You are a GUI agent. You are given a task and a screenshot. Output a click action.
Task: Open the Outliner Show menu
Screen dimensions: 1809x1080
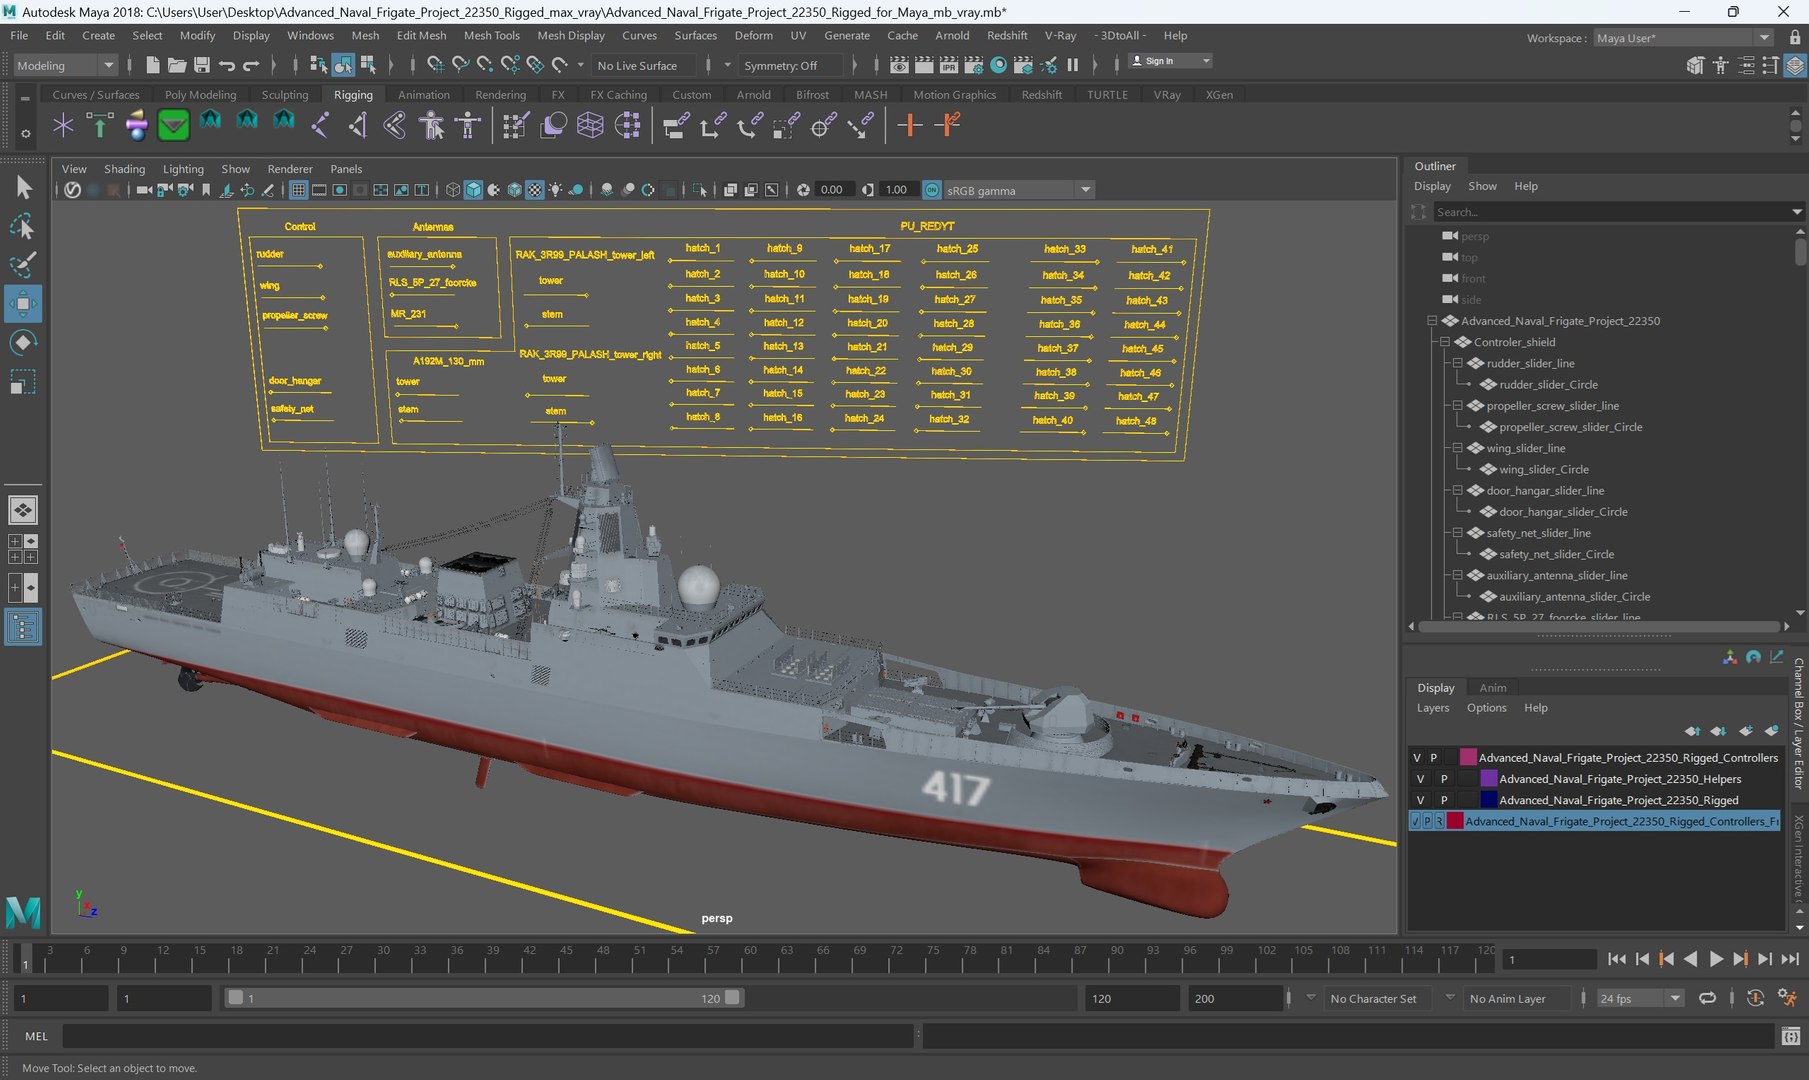coord(1482,186)
